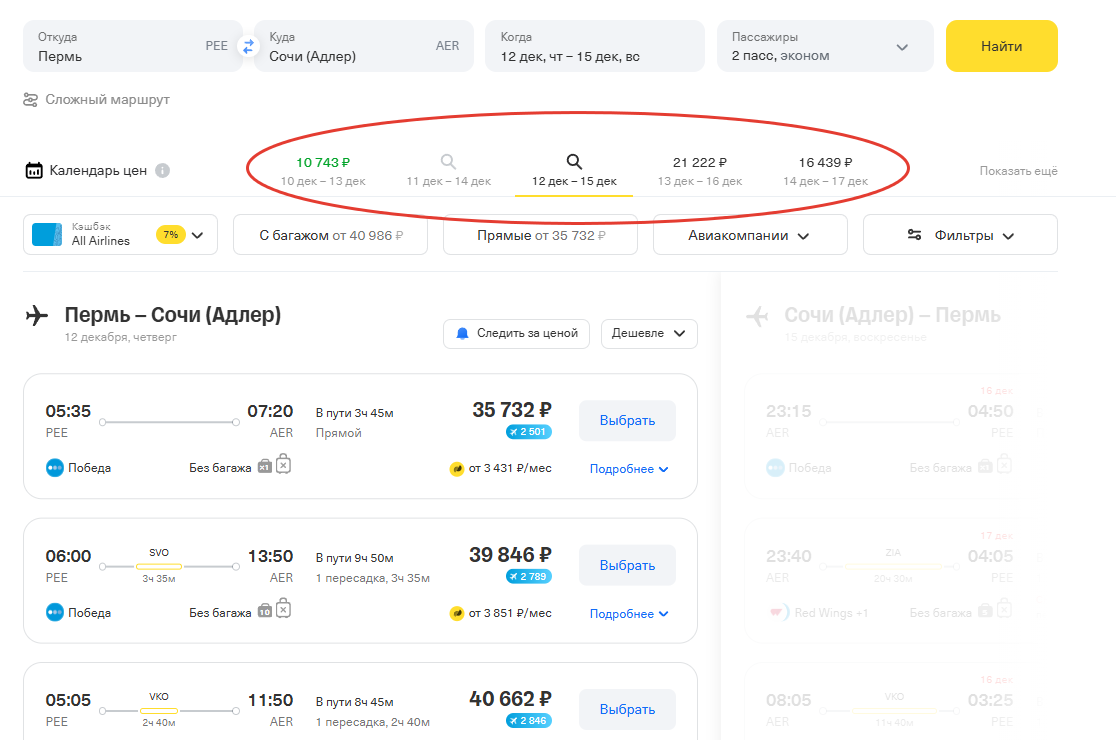Open the Кэшбэк All Airlines dropdown
1116x740 pixels.
[120, 235]
